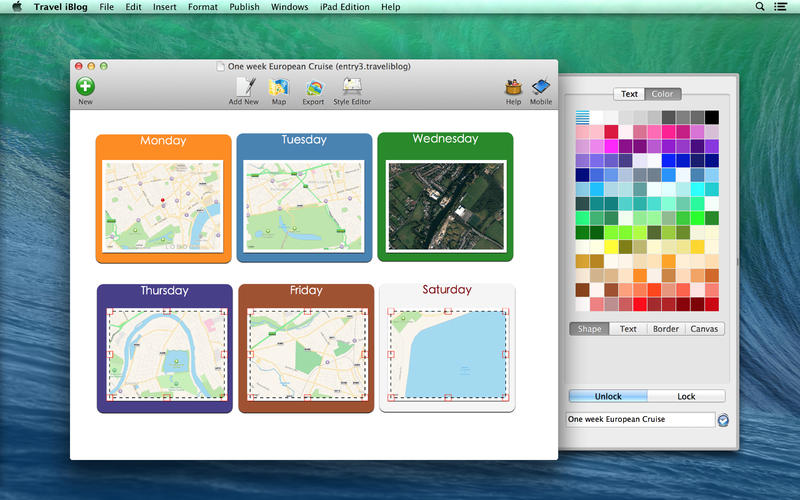Select the Saturday coastline map thumbnail

click(x=448, y=354)
